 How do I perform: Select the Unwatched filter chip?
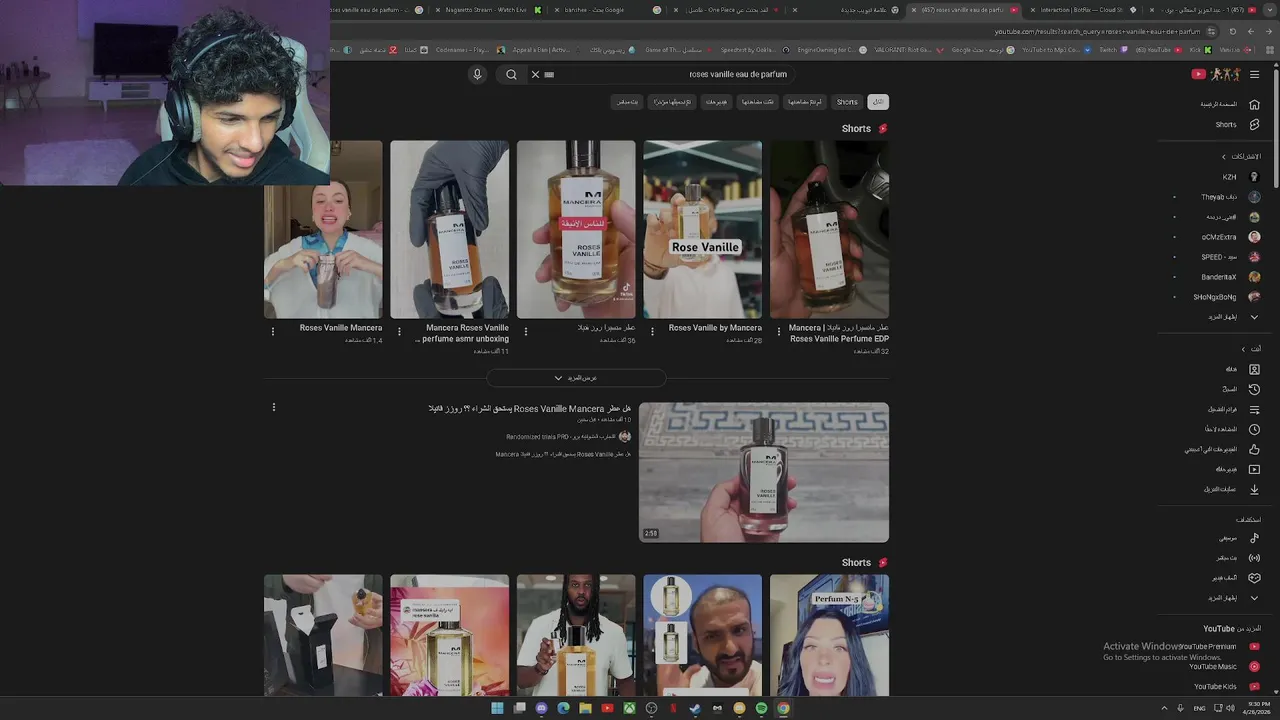click(804, 102)
